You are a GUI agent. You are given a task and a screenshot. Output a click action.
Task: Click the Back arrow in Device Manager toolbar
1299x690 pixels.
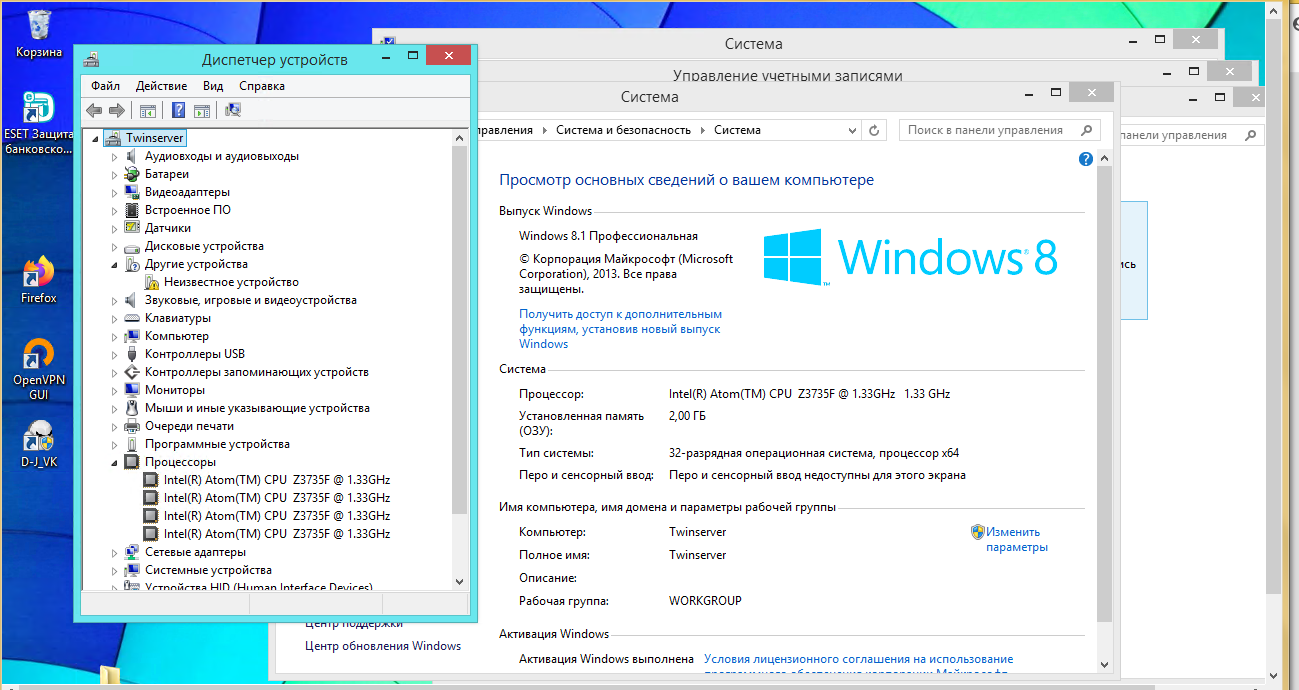pyautogui.click(x=94, y=110)
